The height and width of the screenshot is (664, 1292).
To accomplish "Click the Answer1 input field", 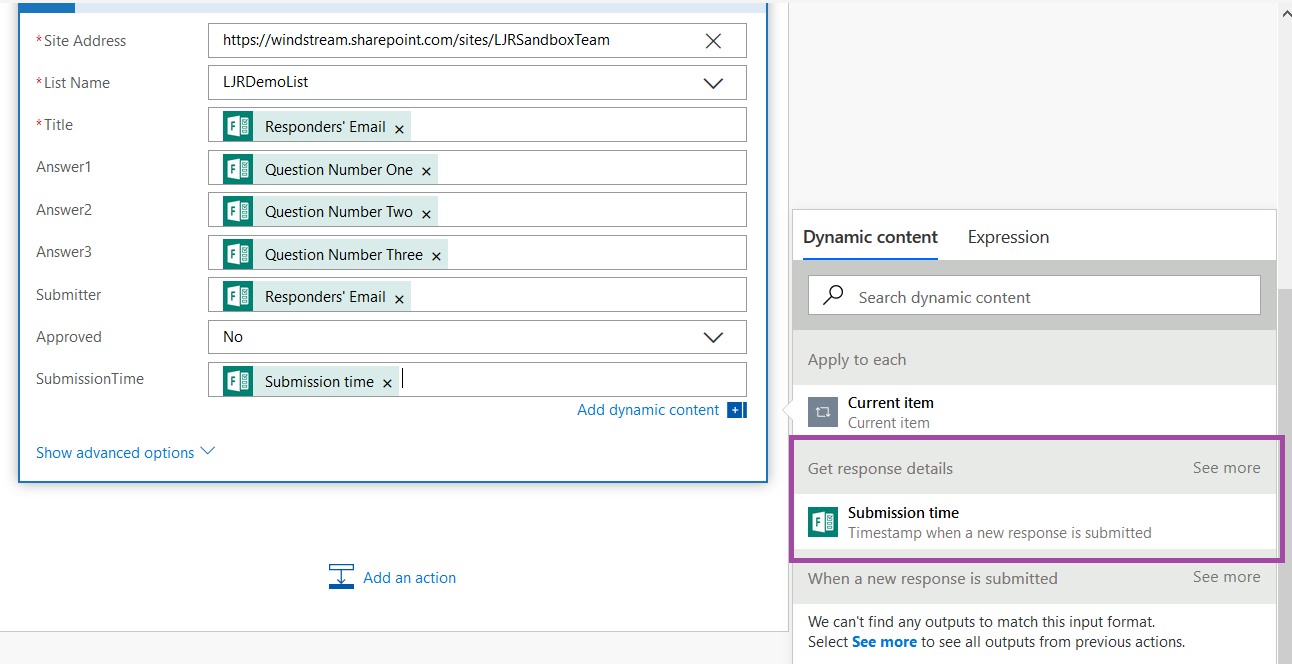I will pos(478,168).
